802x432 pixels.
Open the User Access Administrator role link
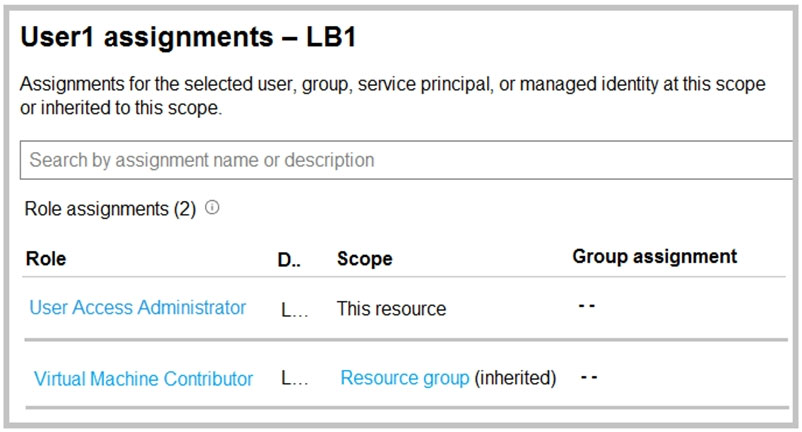click(x=137, y=308)
